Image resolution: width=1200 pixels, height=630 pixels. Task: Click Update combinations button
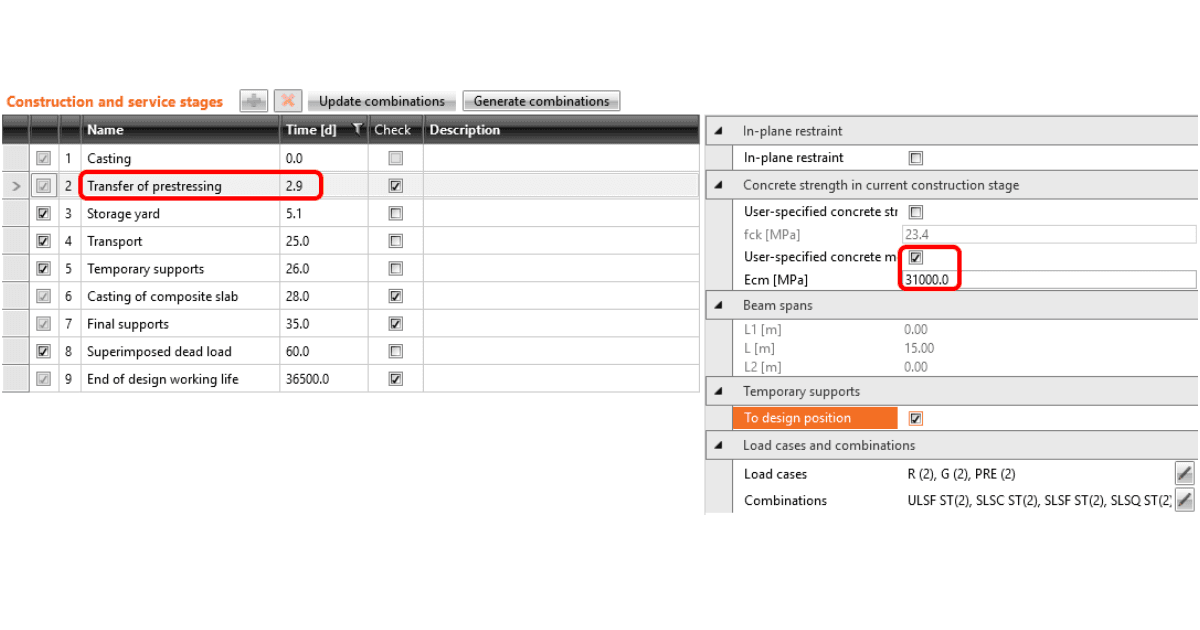(x=382, y=101)
